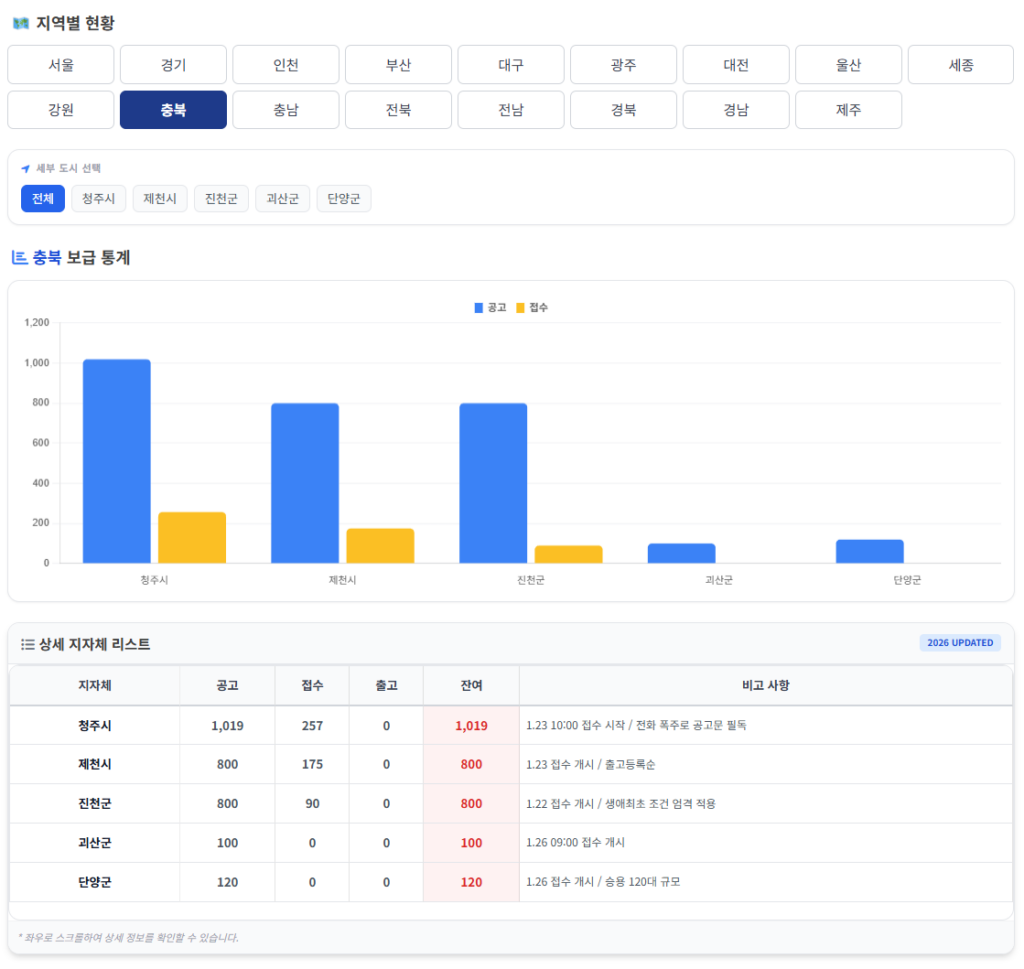Choose the 단양군 city filter
This screenshot has height=969, width=1024.
click(x=344, y=199)
